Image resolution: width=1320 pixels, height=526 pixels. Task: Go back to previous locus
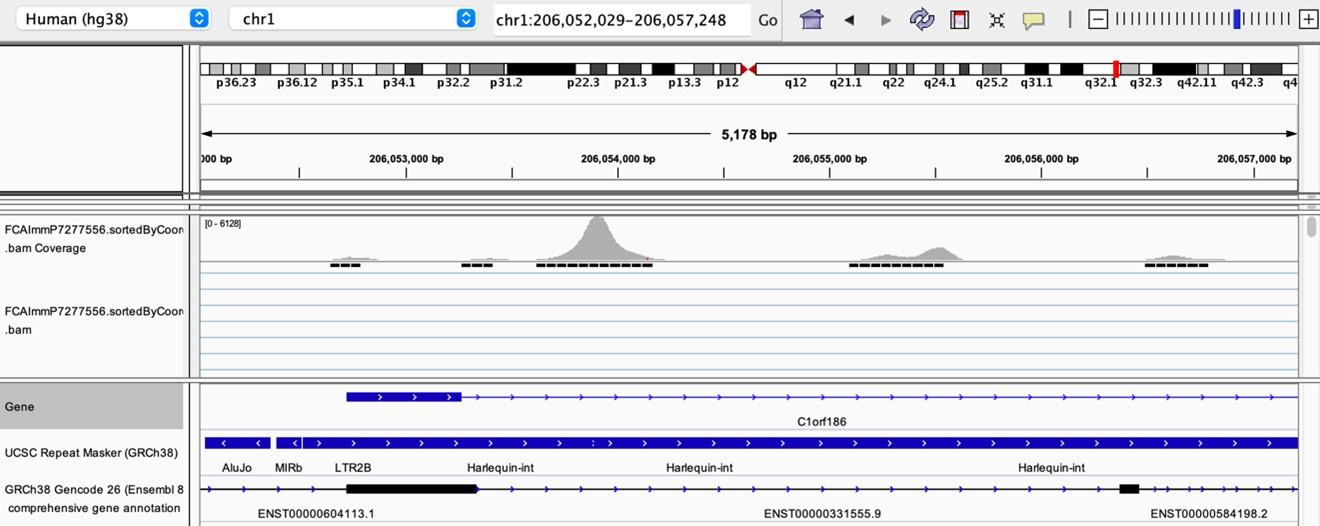click(849, 19)
